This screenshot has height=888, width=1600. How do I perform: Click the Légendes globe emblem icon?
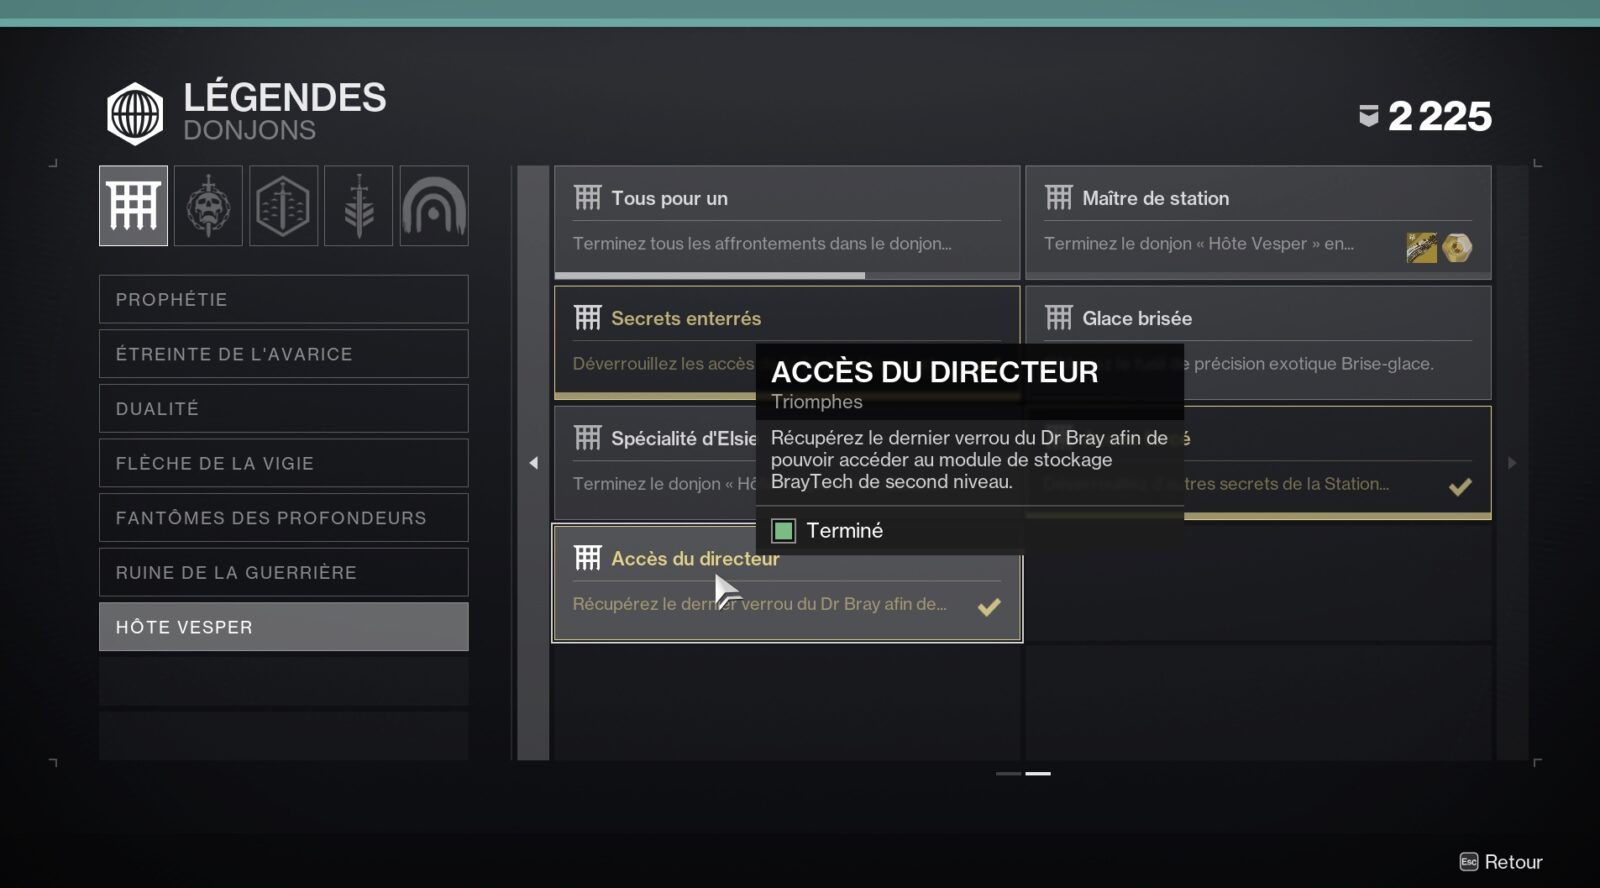(135, 113)
